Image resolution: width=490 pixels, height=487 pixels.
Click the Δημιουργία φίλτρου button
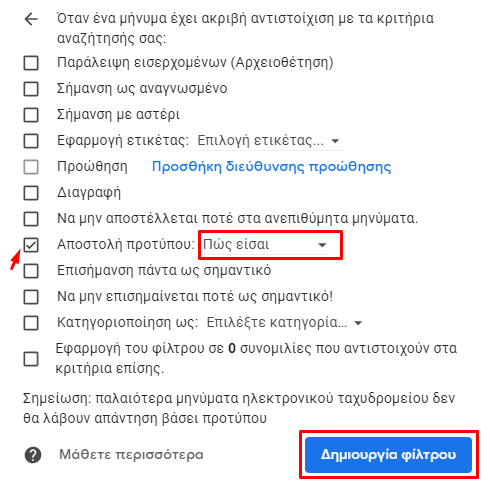(x=388, y=455)
